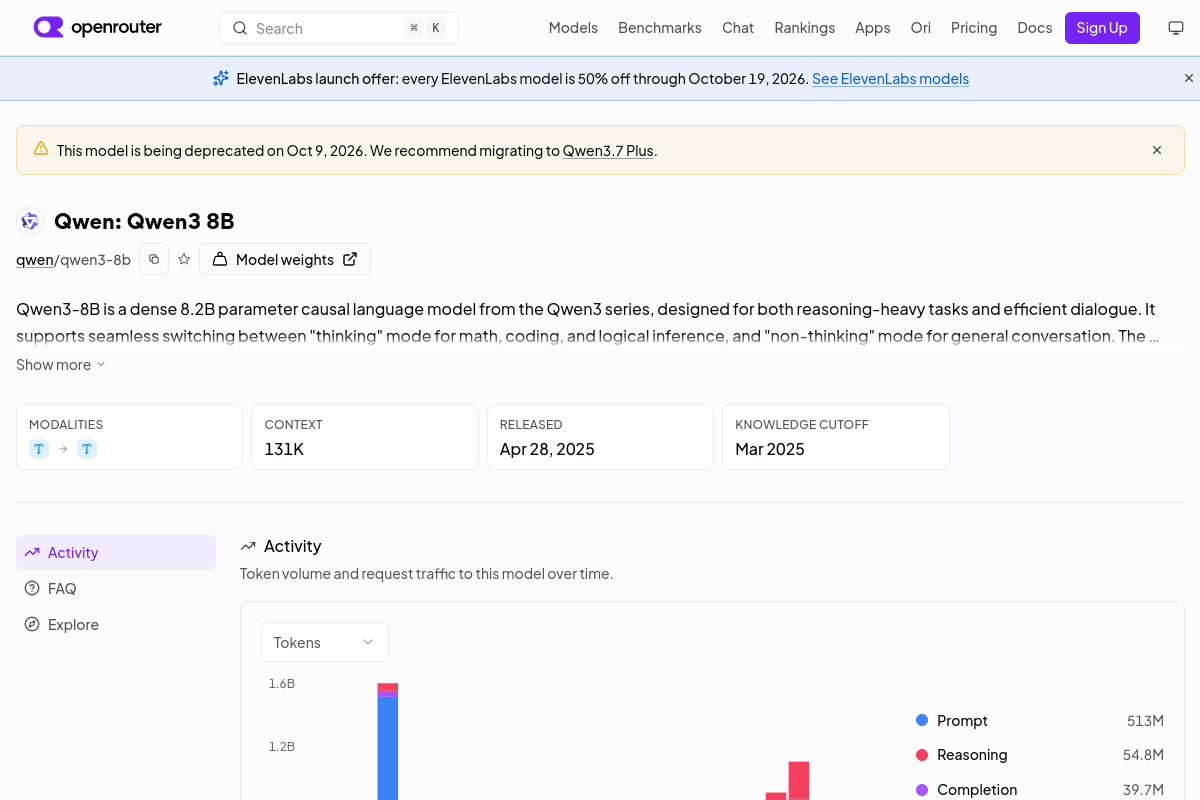The height and width of the screenshot is (800, 1200).
Task: Favorite the model with the star icon
Action: point(184,259)
